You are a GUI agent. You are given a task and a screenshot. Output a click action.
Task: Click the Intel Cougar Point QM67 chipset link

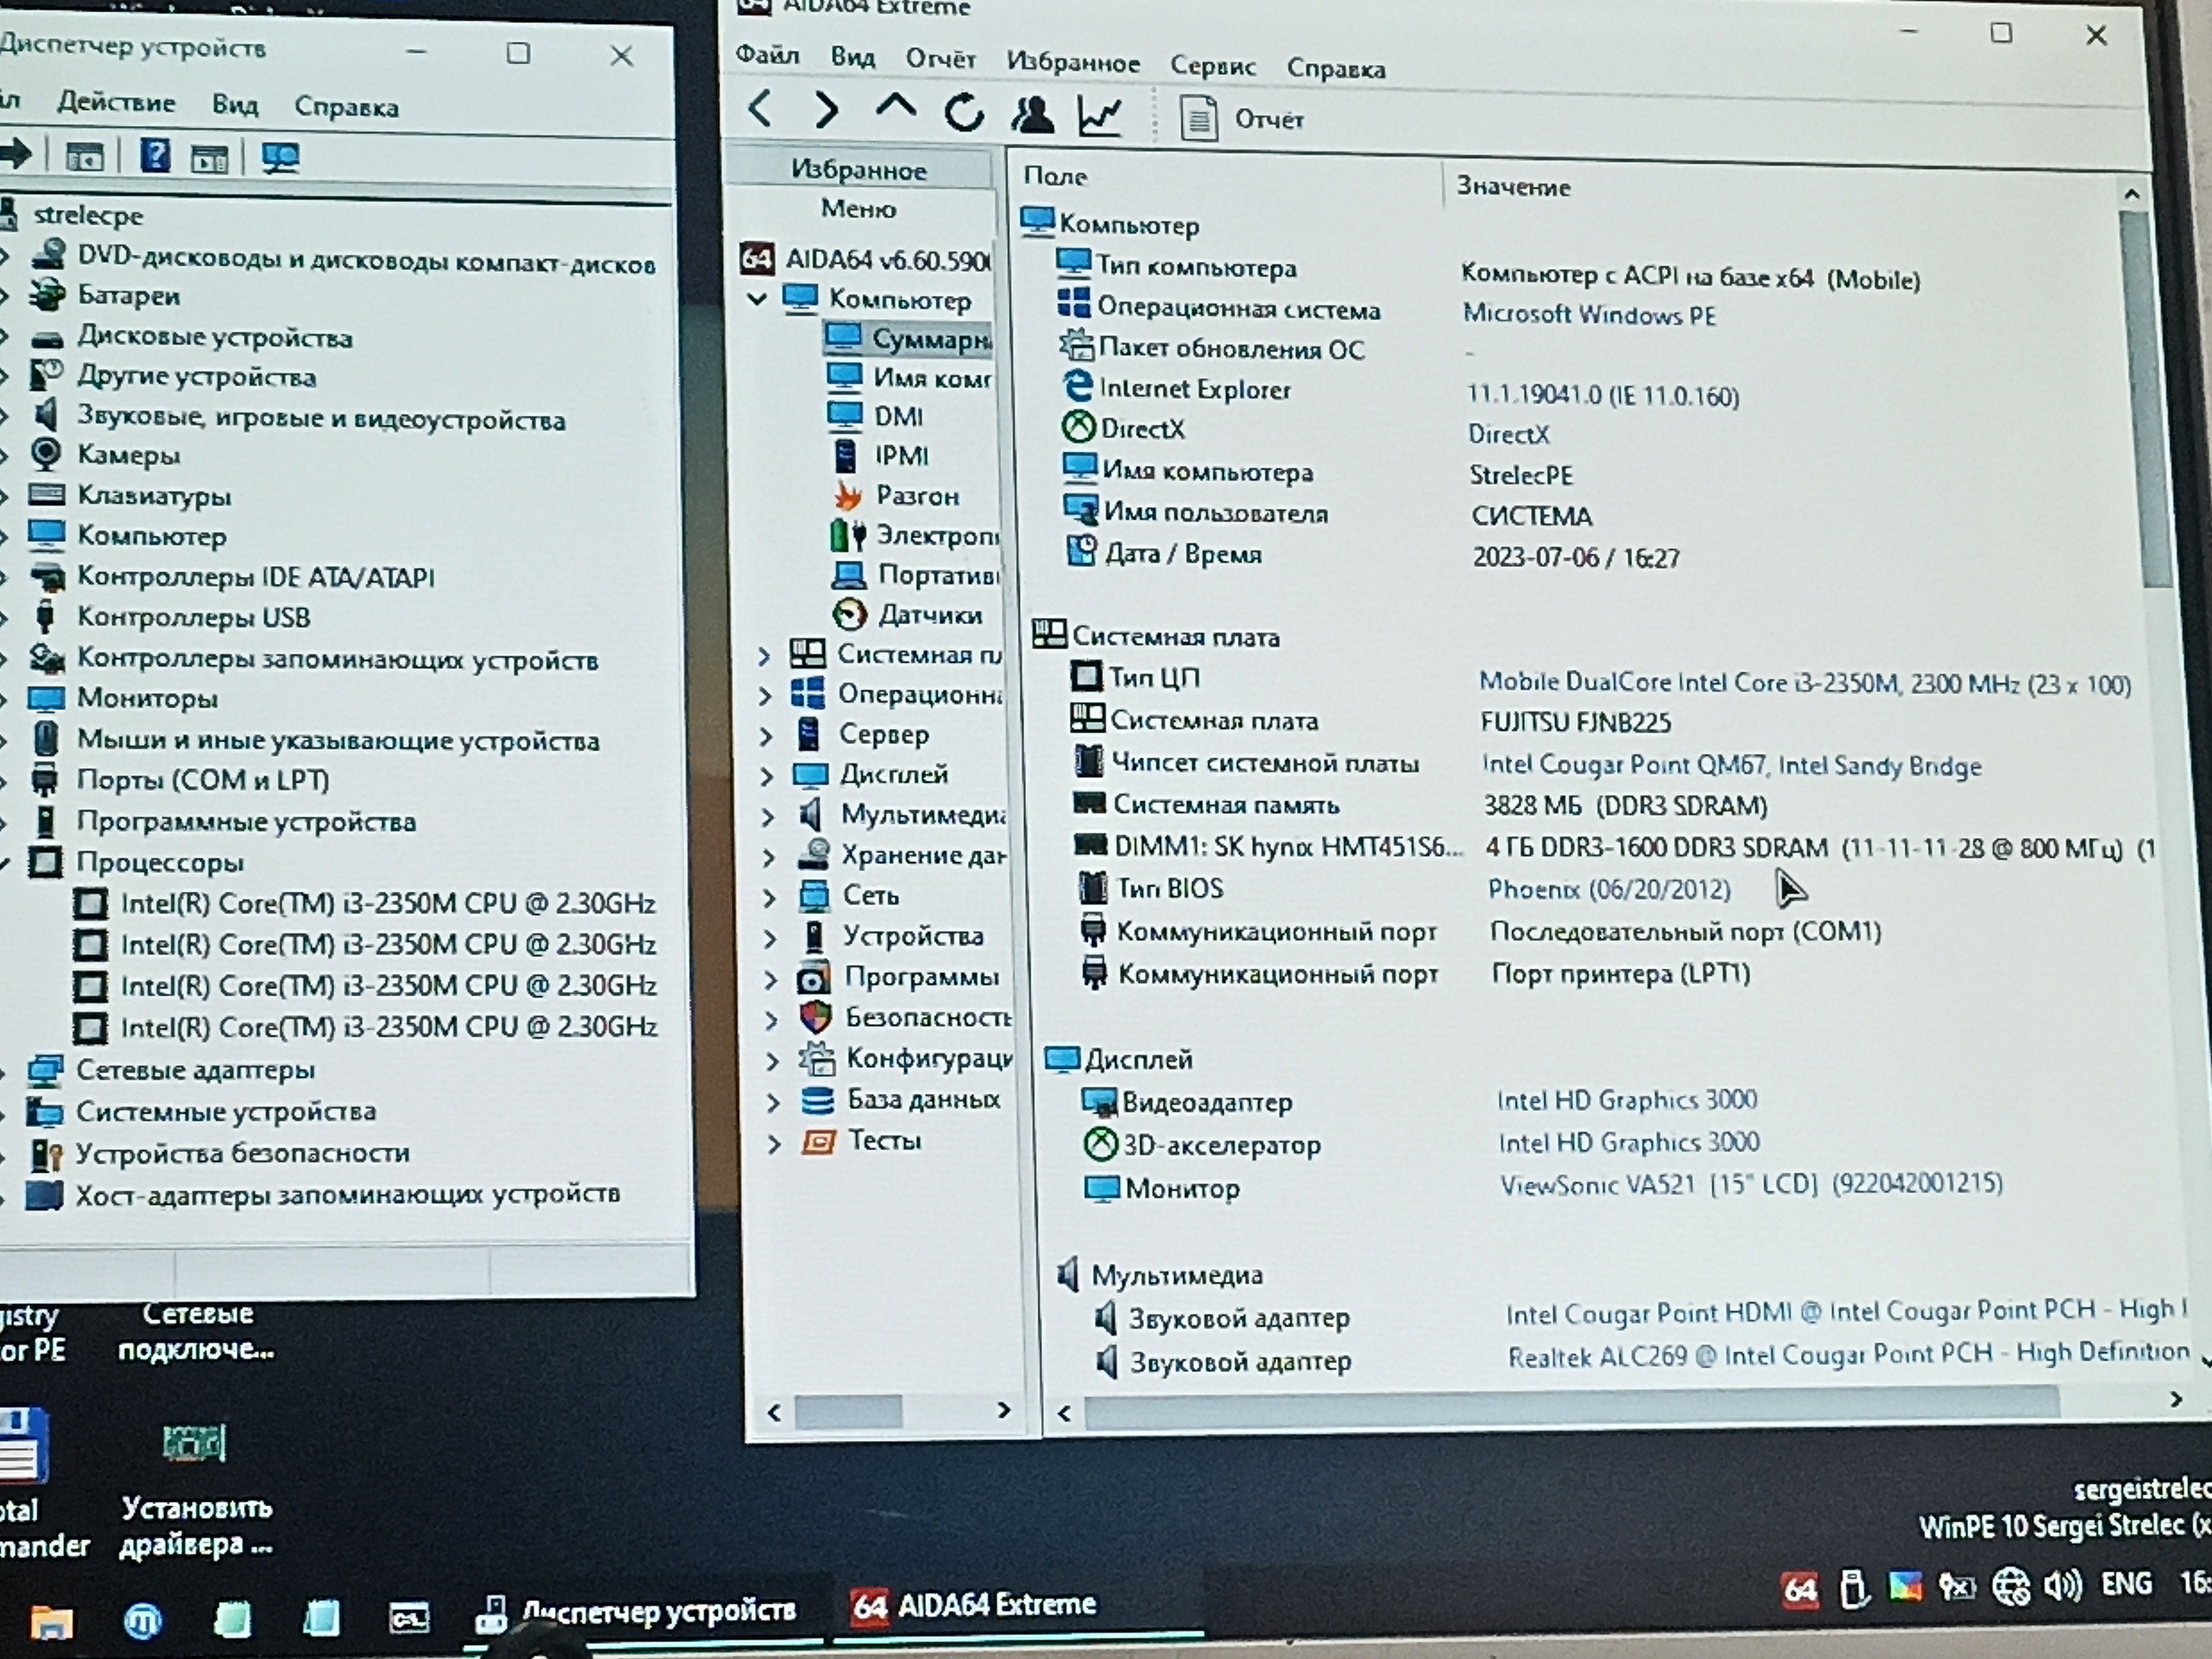coord(1731,765)
